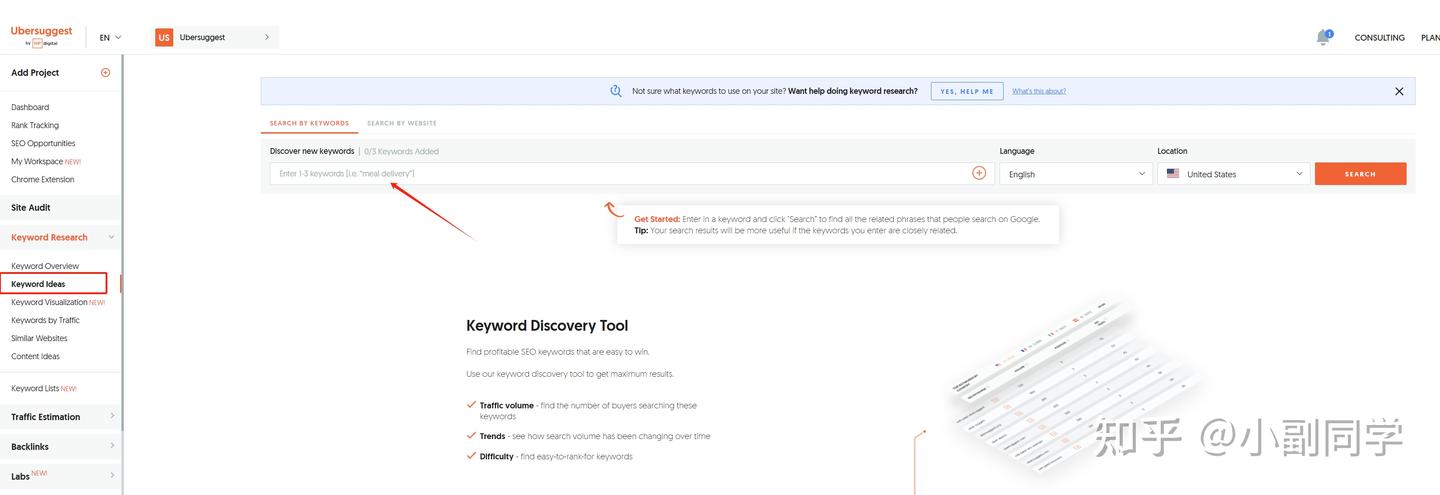Open the What's this about link

pyautogui.click(x=1039, y=91)
